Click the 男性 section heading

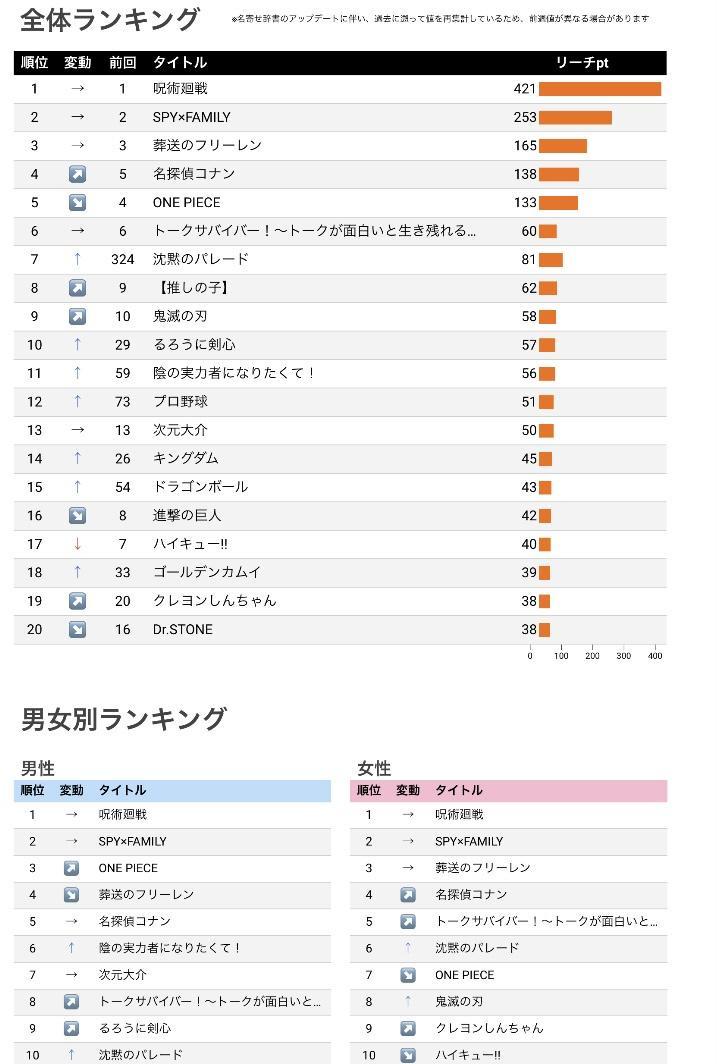point(37,768)
